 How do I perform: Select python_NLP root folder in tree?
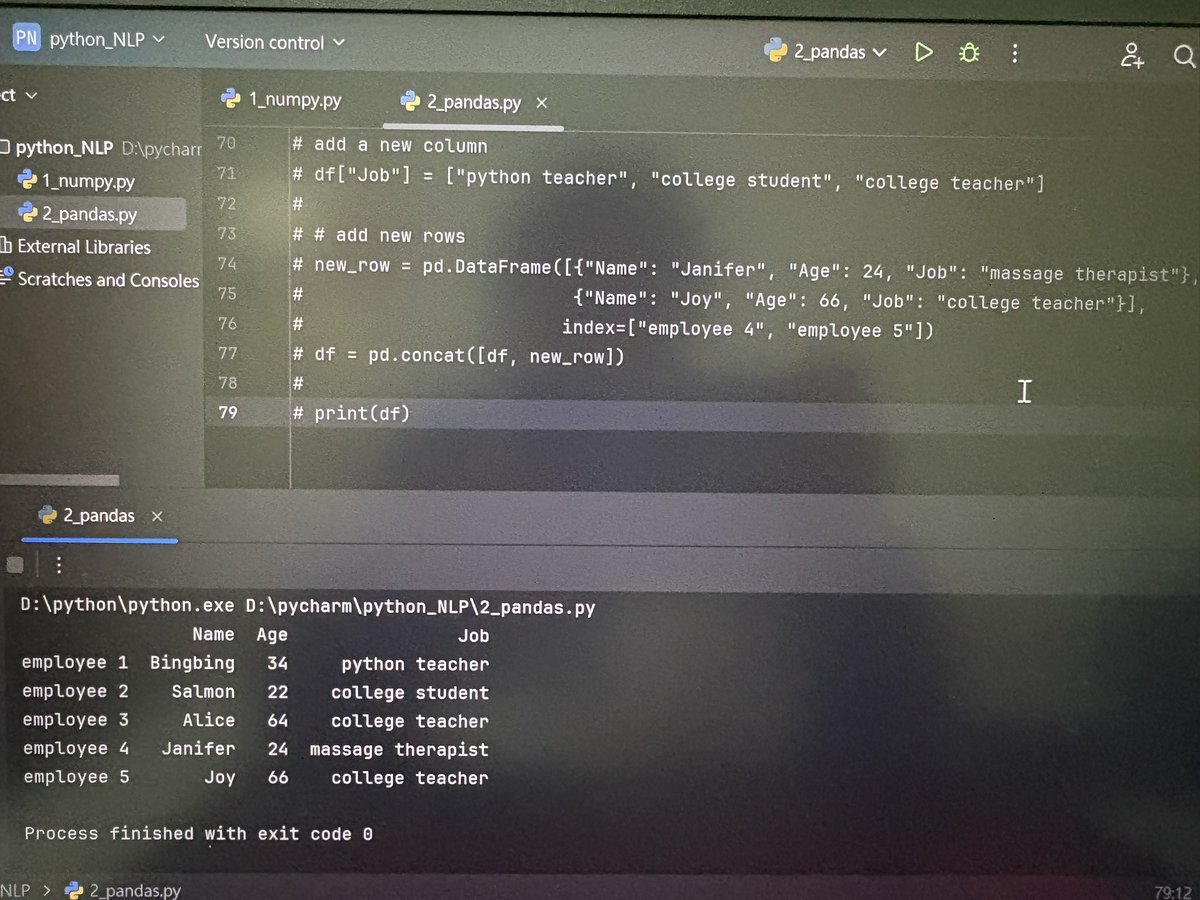[64, 147]
